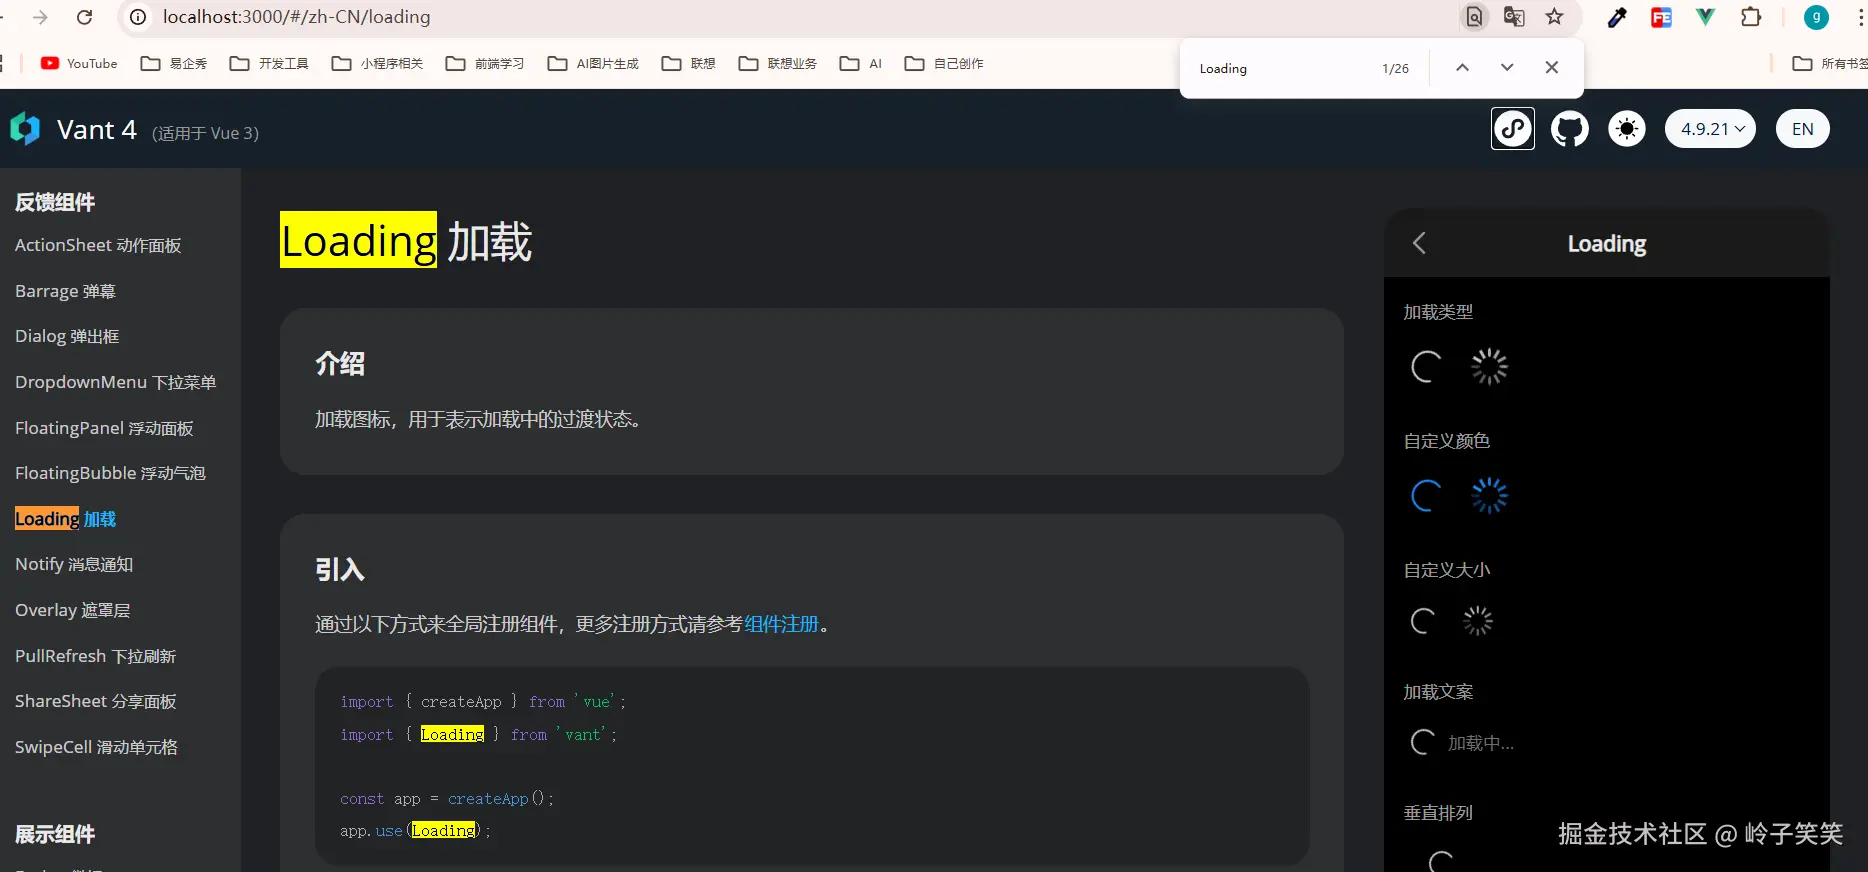This screenshot has height=872, width=1868.
Task: Open the profile avatar menu
Action: [x=1816, y=17]
